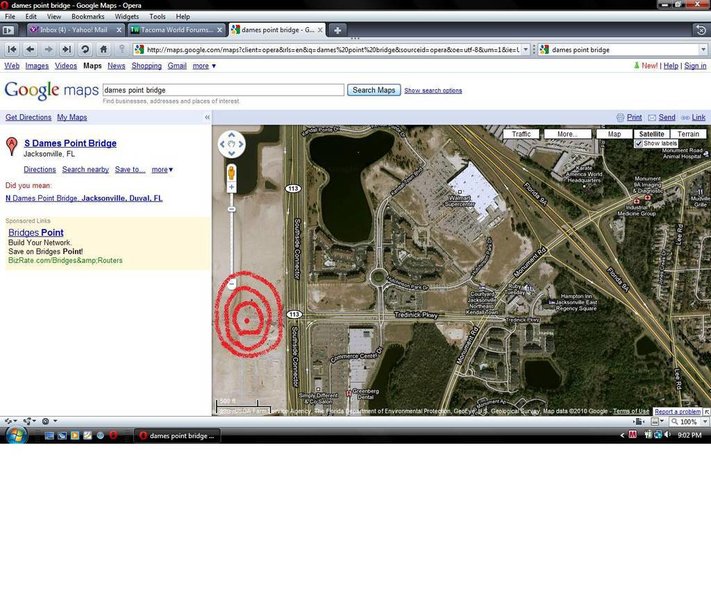The image size is (711, 599).
Task: Open a new tab with plus button
Action: 337,30
